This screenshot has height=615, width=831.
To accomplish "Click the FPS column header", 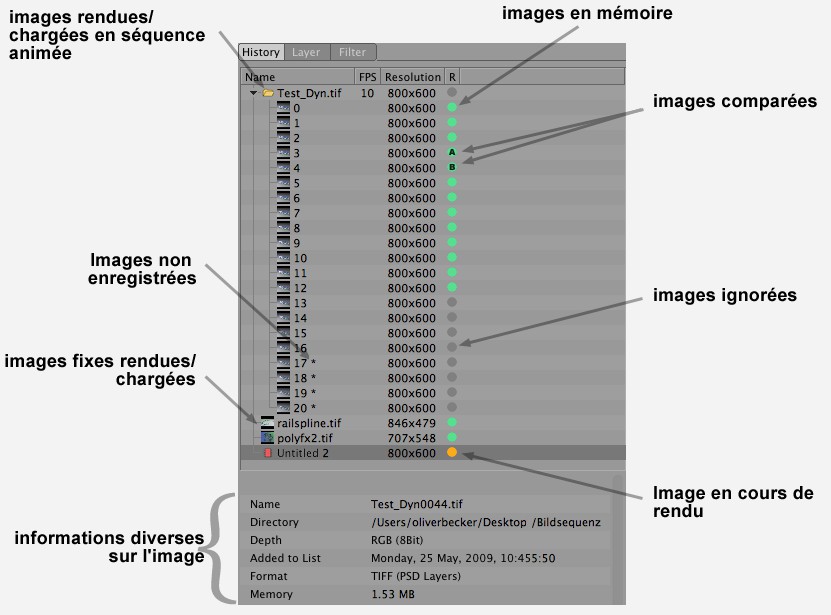I will click(x=368, y=77).
